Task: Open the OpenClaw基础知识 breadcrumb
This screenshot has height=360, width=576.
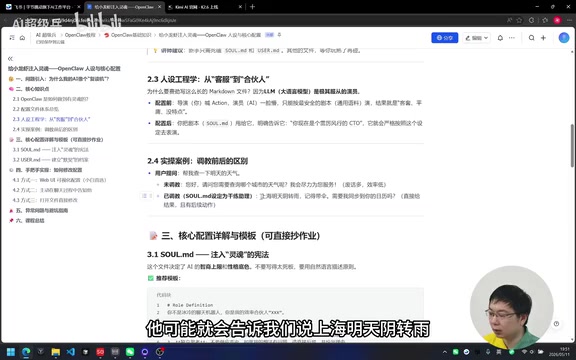Action: [128, 35]
